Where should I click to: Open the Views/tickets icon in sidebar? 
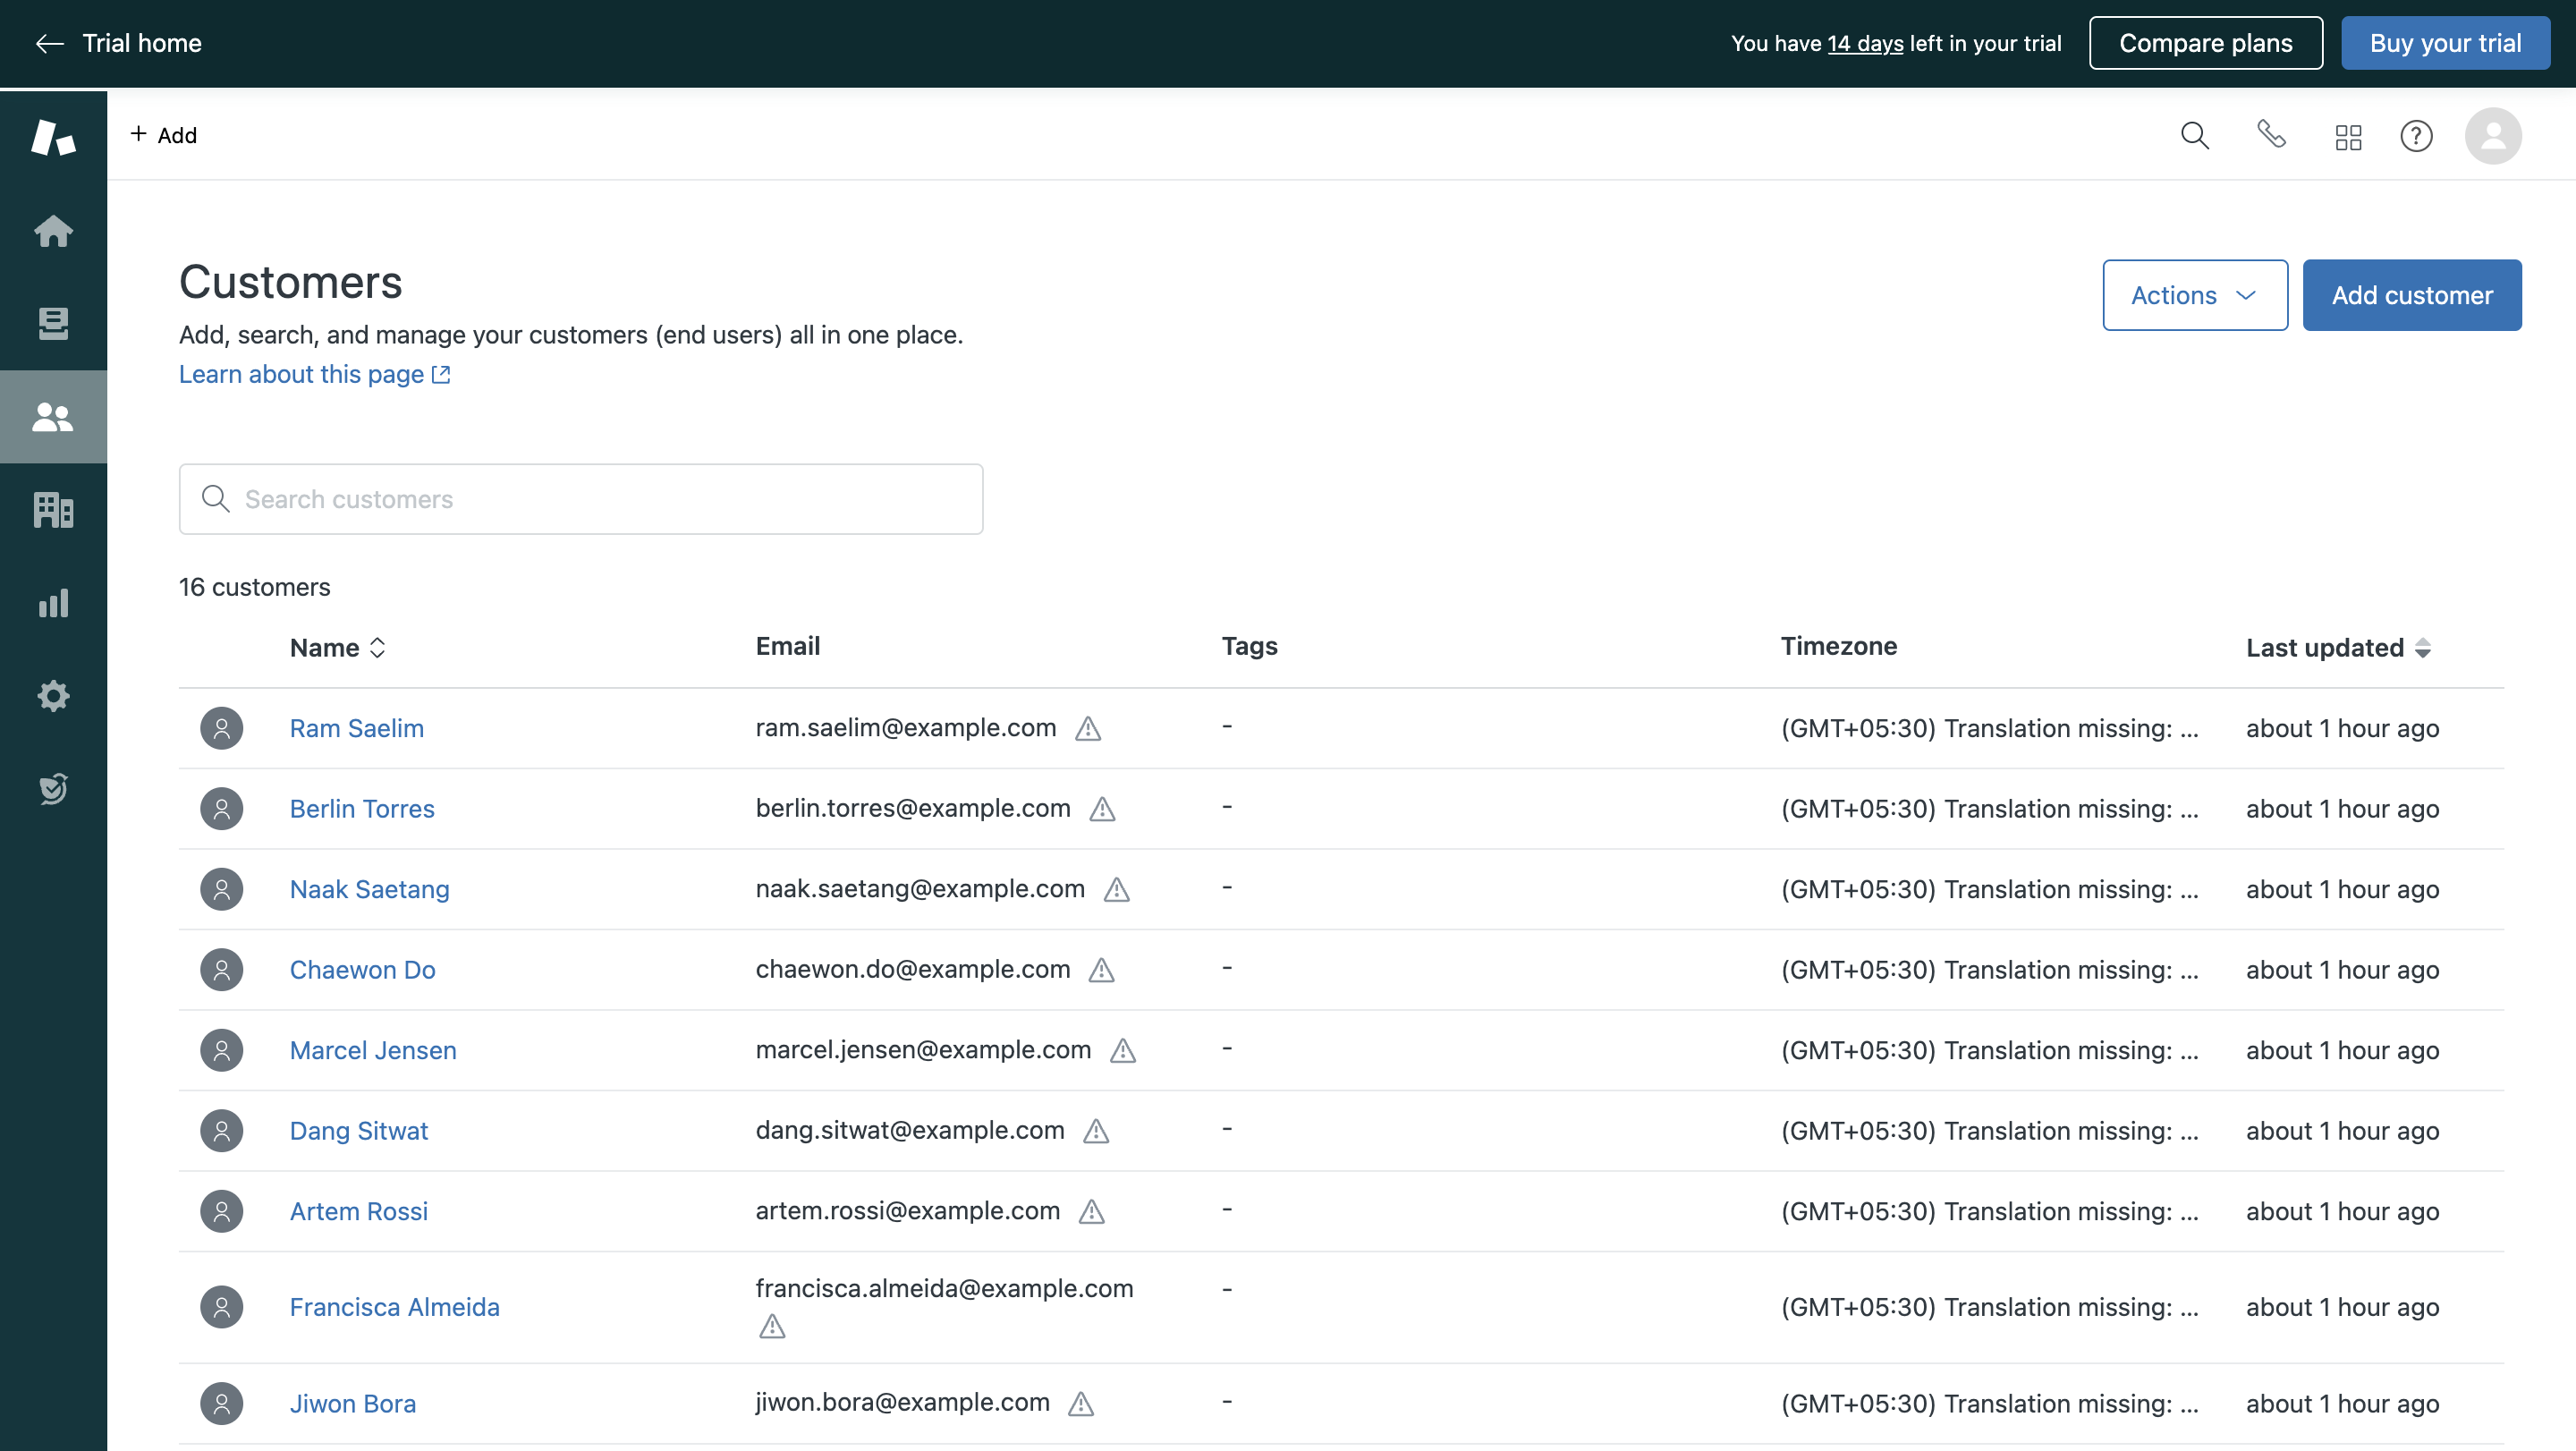pyautogui.click(x=53, y=323)
